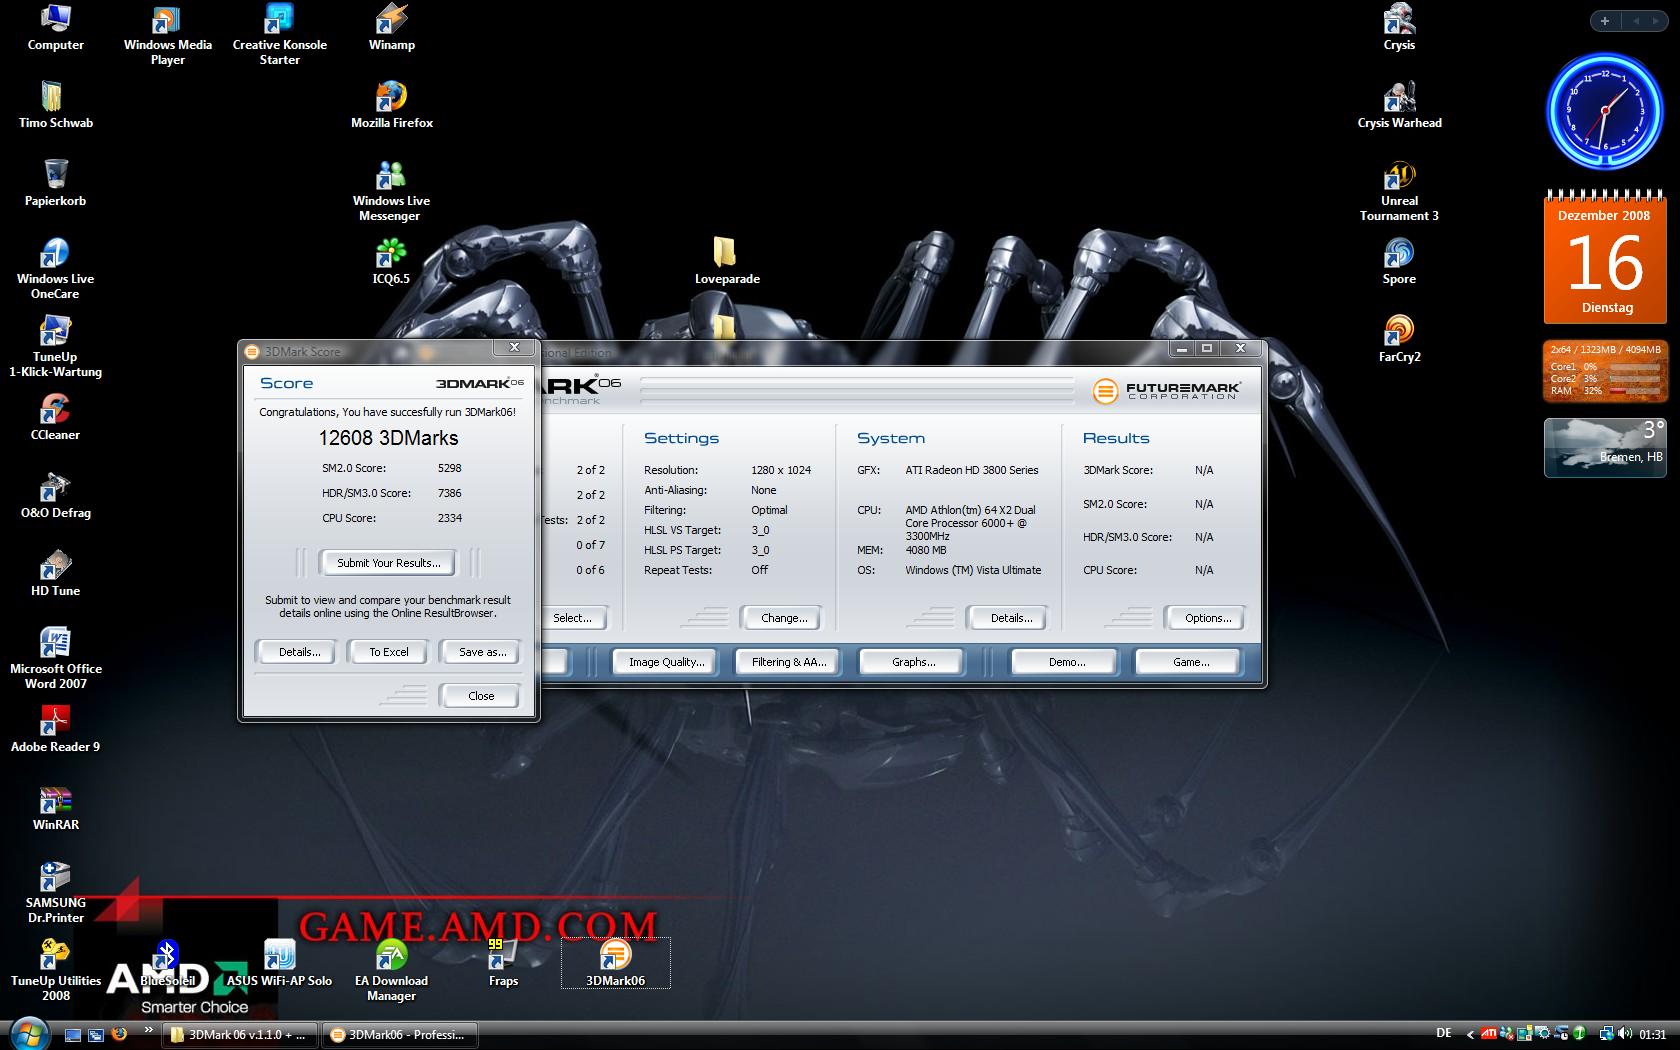Launch HD Tune from desktop

[55, 573]
